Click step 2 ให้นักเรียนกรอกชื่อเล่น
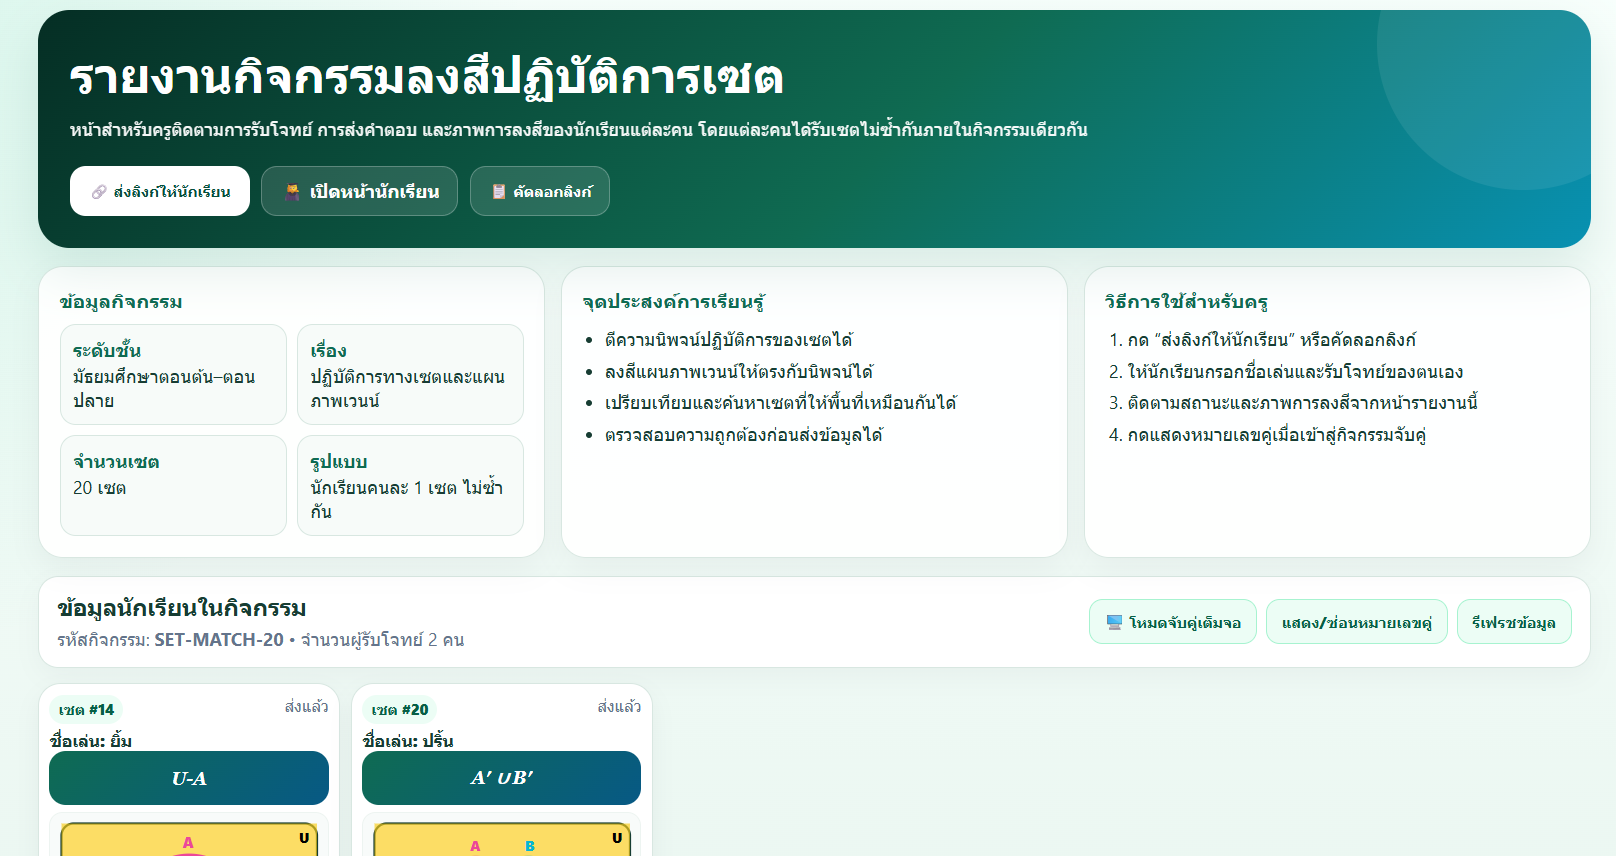 [x=1285, y=372]
